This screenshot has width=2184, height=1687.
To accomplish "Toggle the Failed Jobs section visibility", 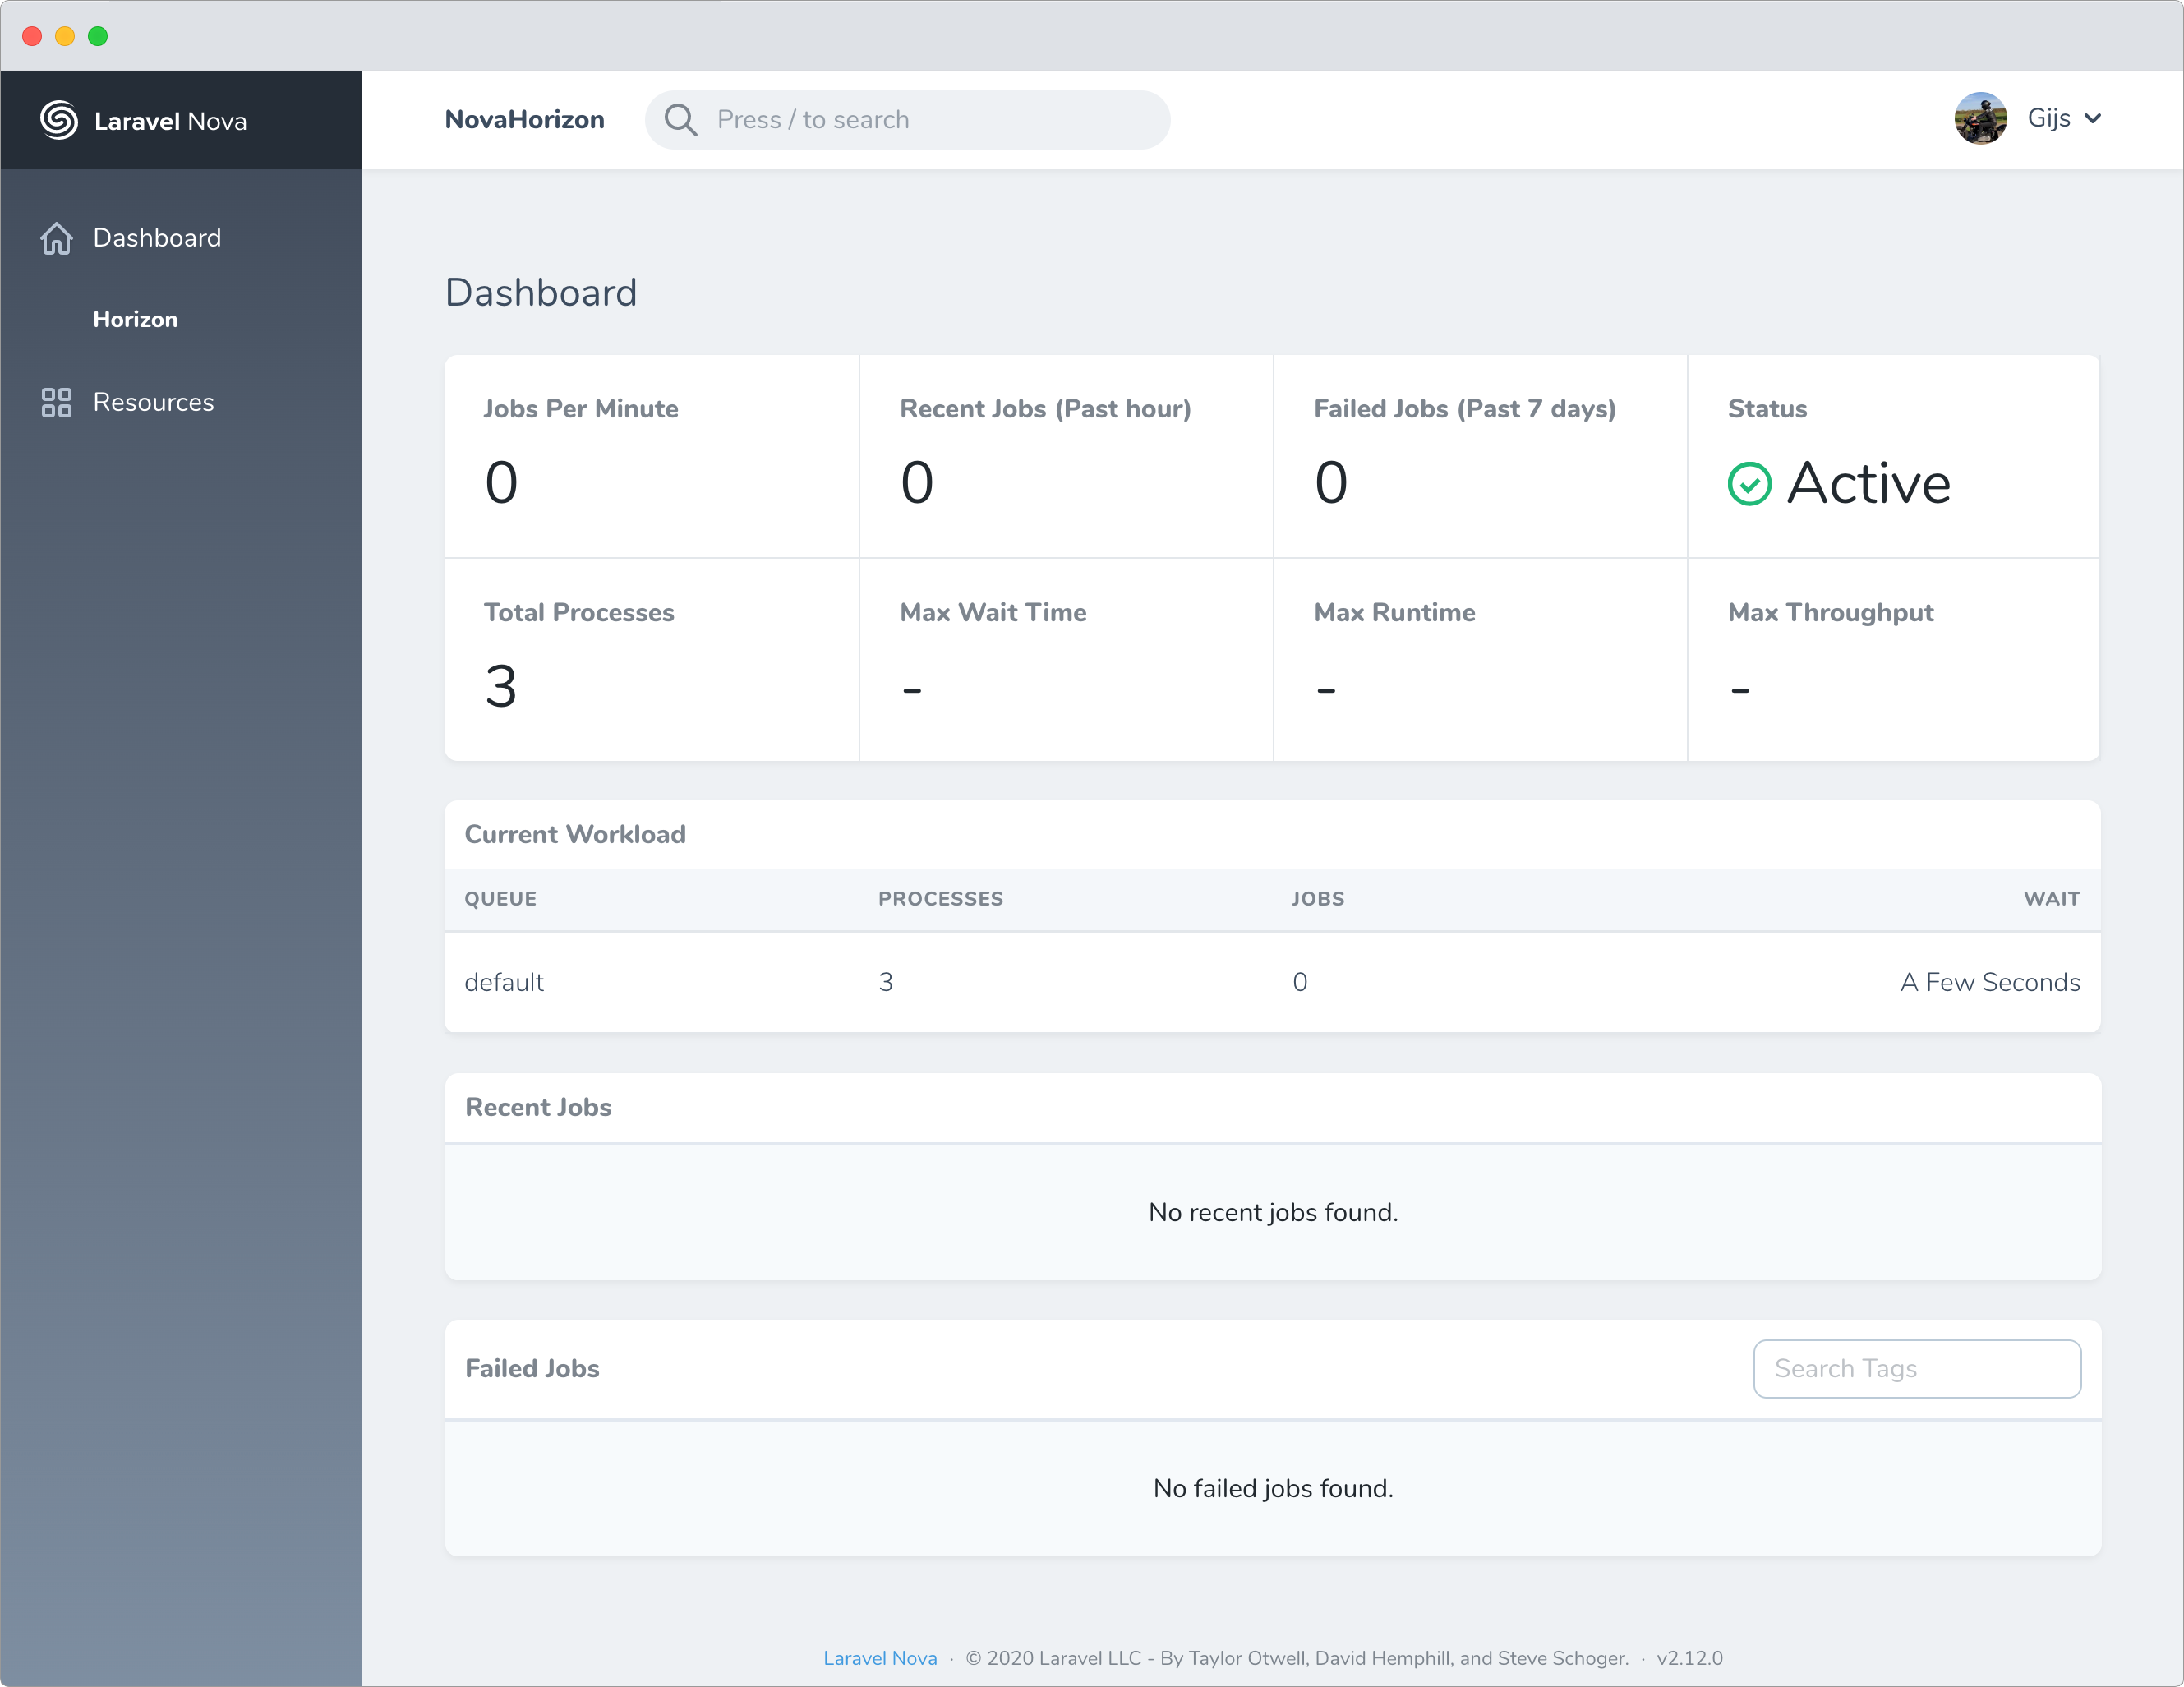I will tap(530, 1368).
